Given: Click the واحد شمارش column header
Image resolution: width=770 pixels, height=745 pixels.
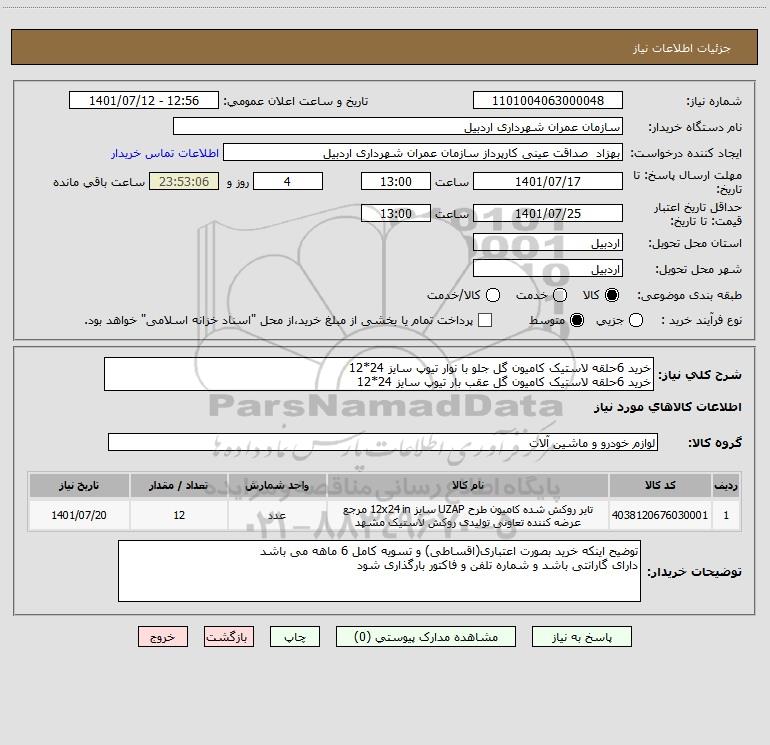Looking at the screenshot, I should [277, 485].
